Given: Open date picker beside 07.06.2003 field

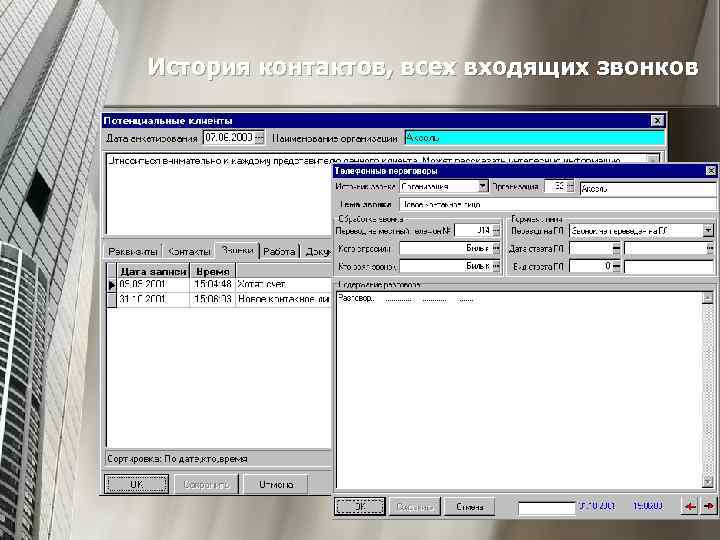Looking at the screenshot, I should tap(259, 137).
